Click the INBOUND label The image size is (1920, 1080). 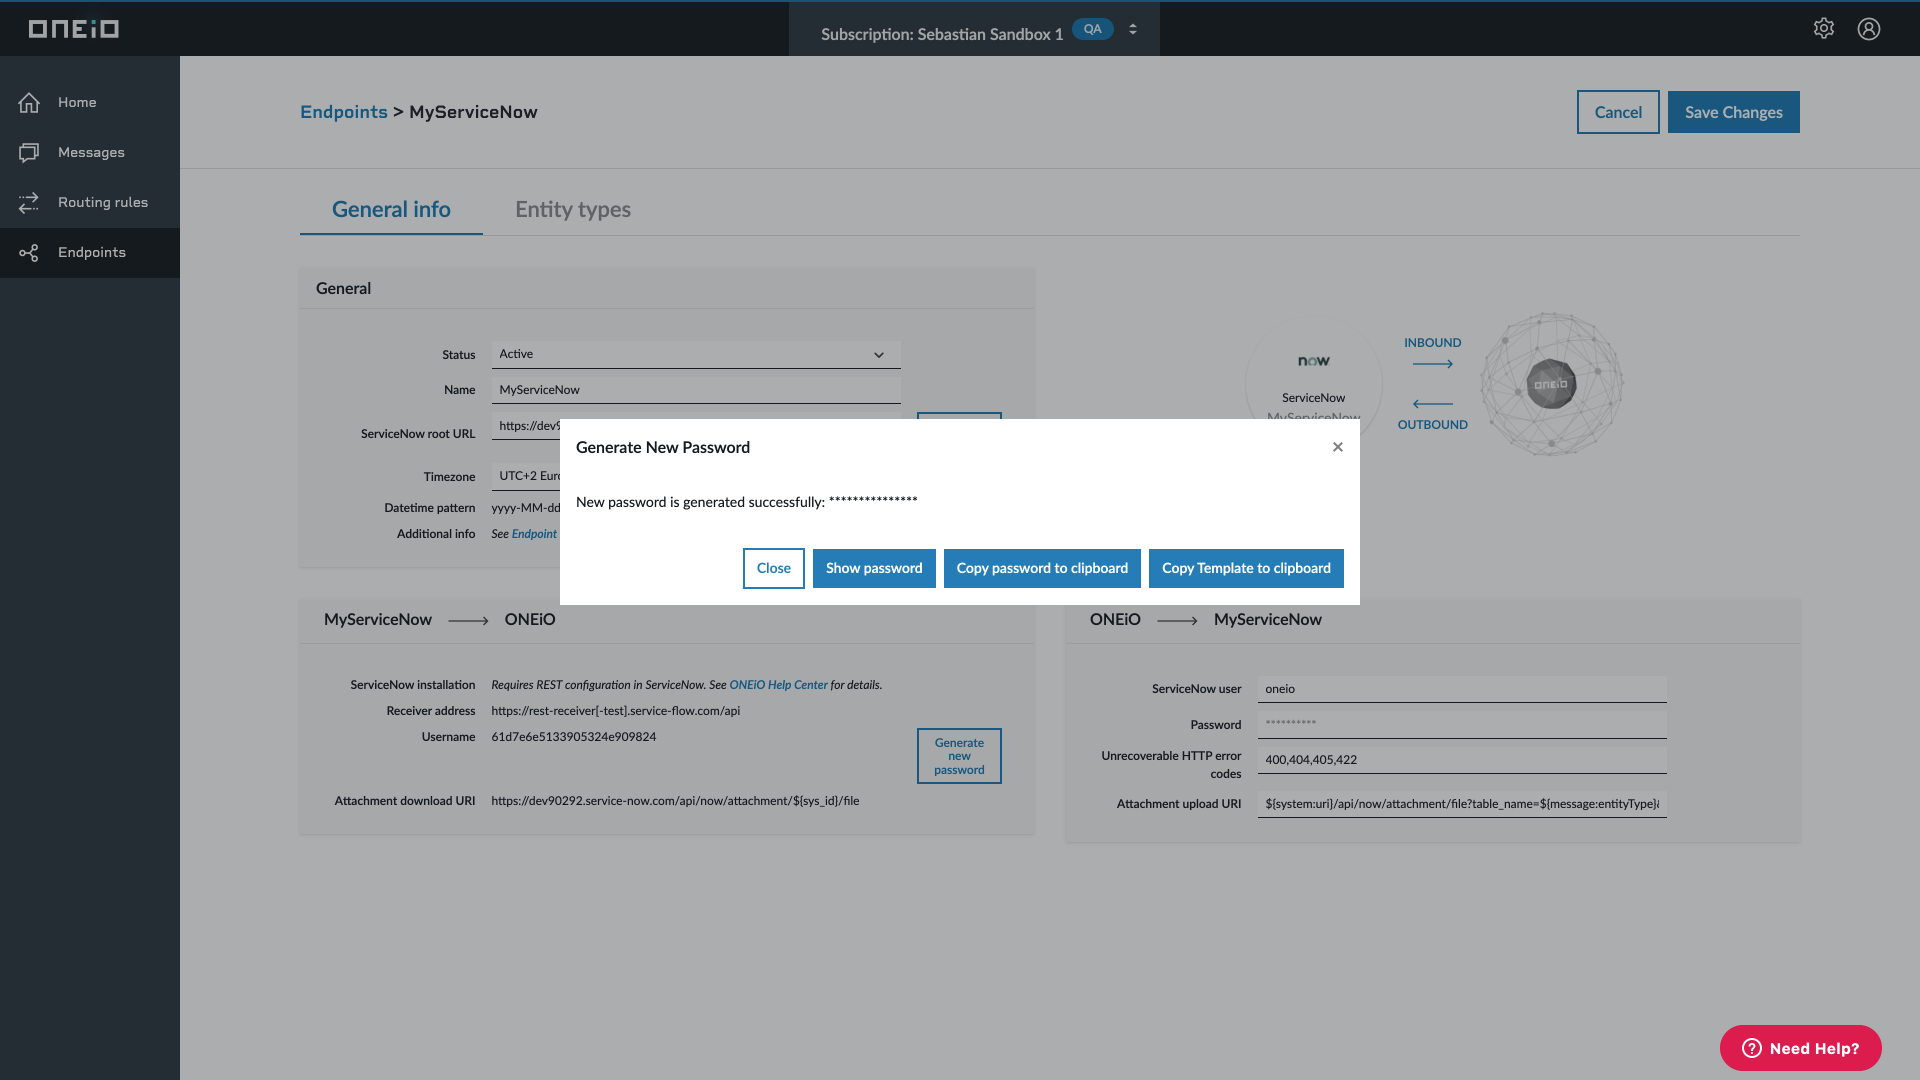click(x=1432, y=343)
